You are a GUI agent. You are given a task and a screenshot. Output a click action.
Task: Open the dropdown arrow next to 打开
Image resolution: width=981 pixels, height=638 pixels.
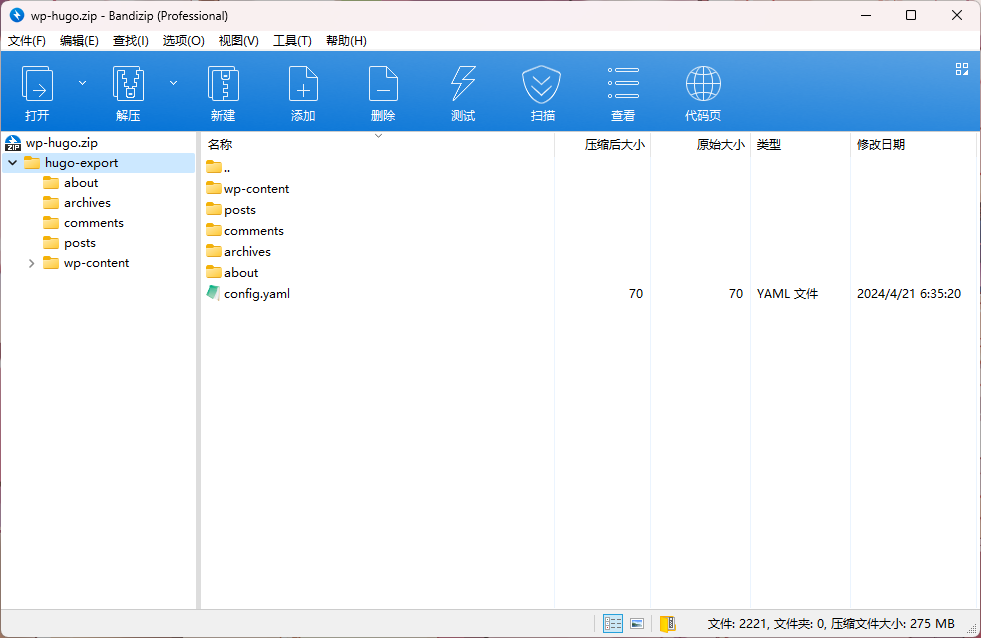pyautogui.click(x=82, y=83)
